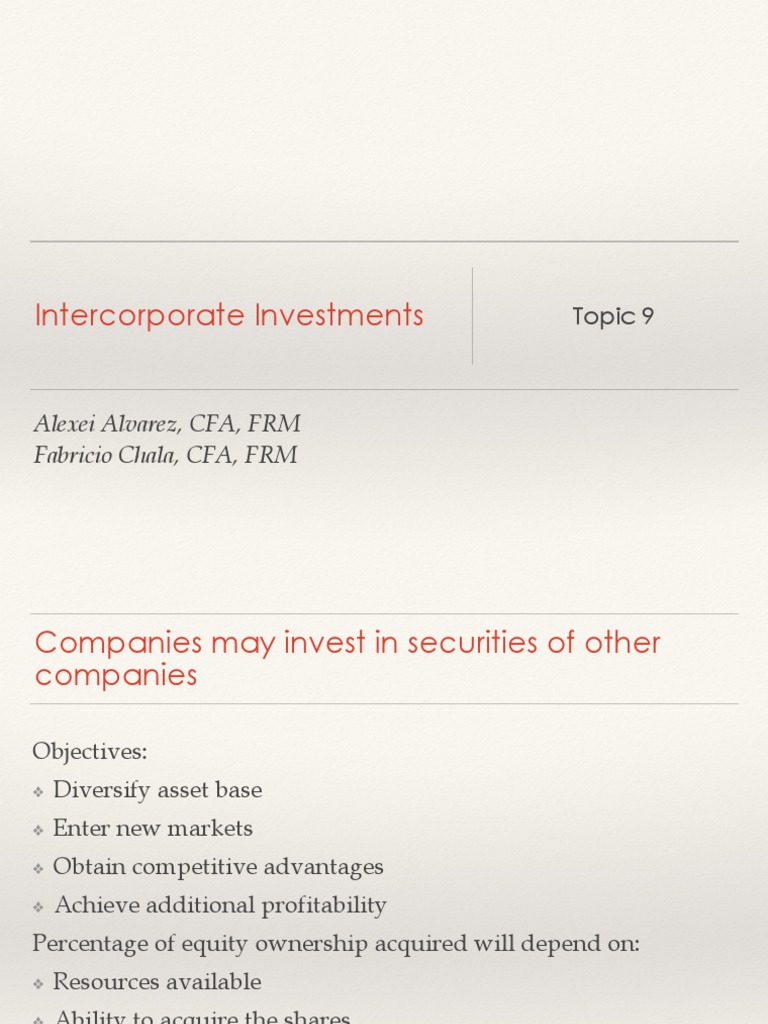The width and height of the screenshot is (768, 1024).
Task: Select the diamond bullet beside Resources available
Action: 38,983
